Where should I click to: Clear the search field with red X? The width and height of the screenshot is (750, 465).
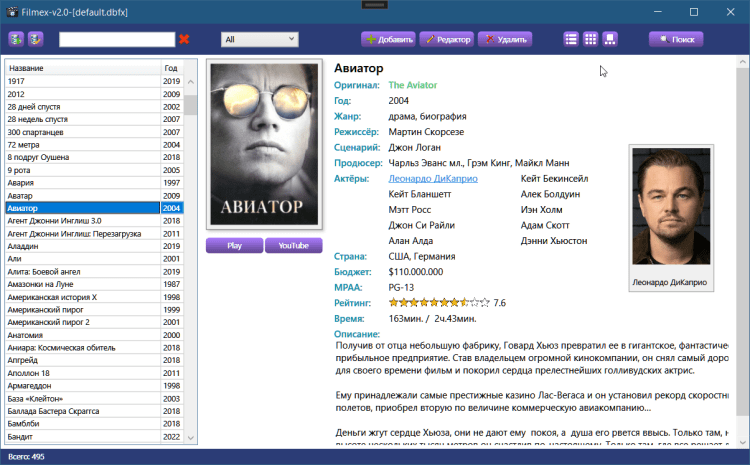click(184, 39)
